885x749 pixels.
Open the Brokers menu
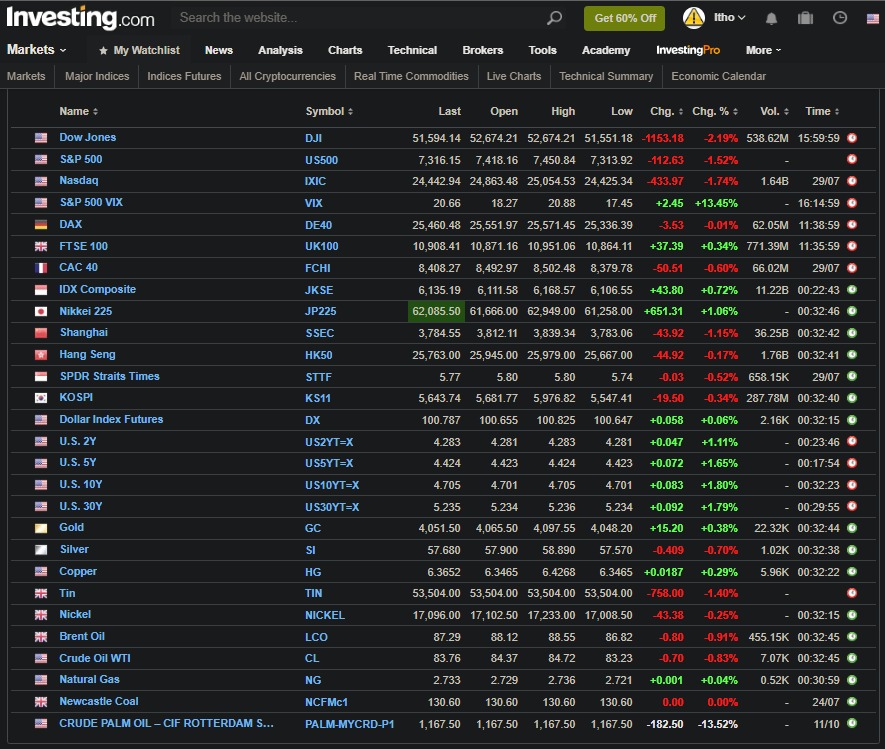pyautogui.click(x=483, y=50)
